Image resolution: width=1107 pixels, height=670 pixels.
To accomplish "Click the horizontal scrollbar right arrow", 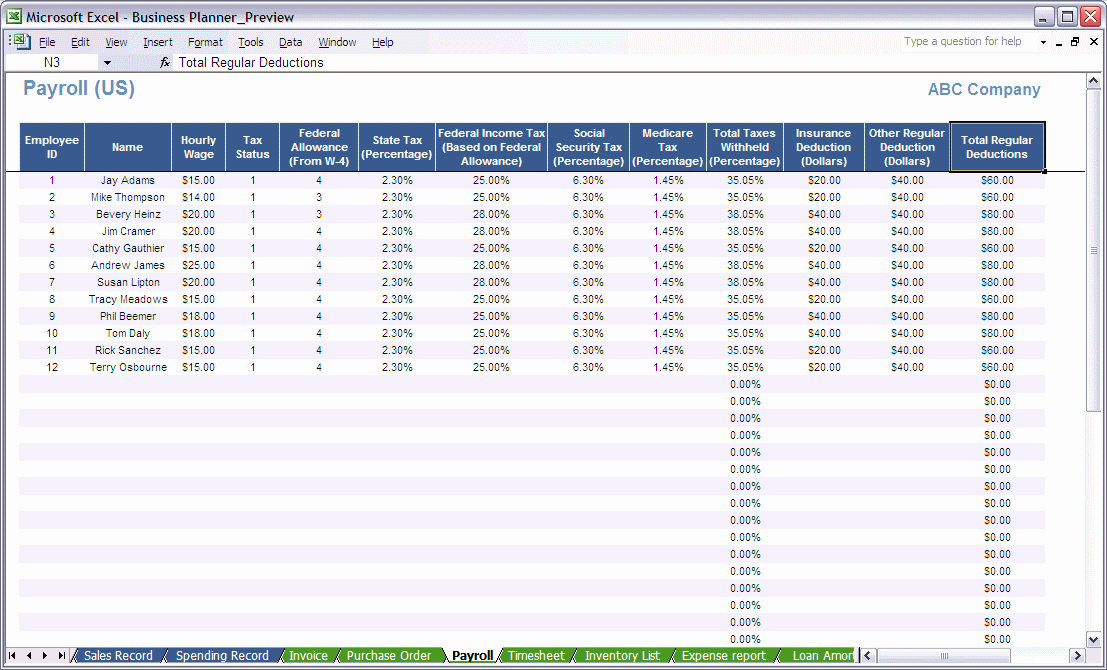I will (x=1077, y=655).
